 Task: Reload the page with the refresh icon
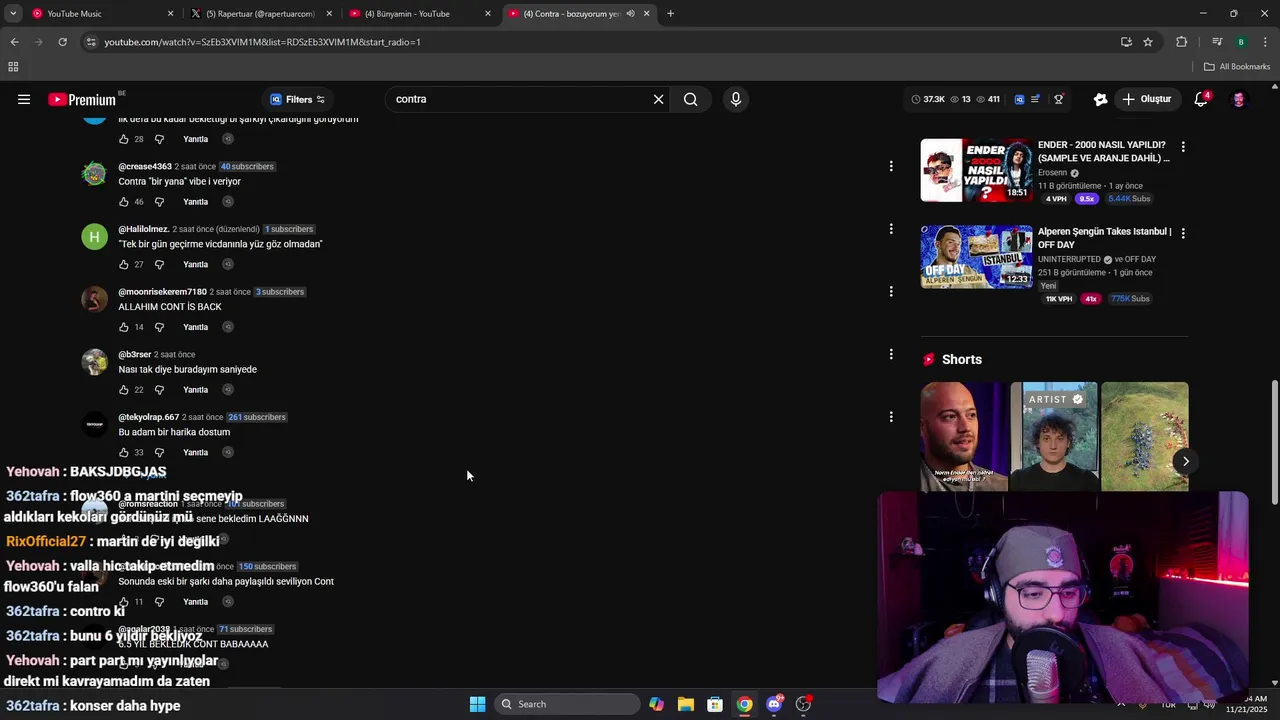tap(62, 42)
